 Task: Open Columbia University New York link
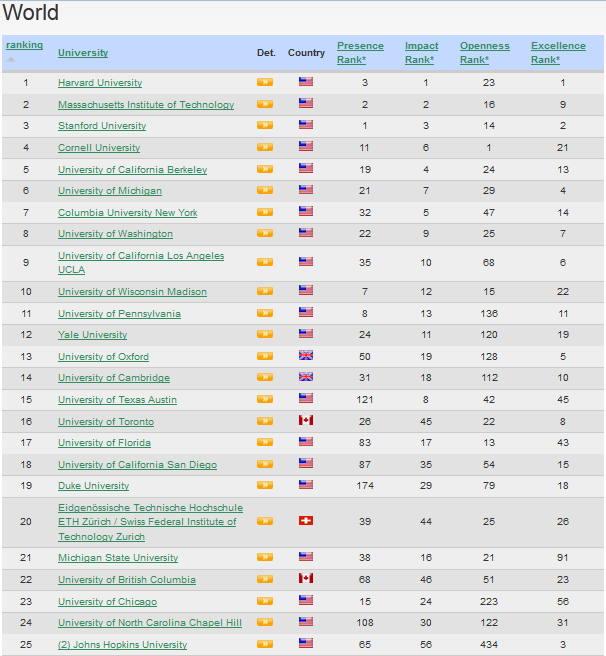pos(128,213)
